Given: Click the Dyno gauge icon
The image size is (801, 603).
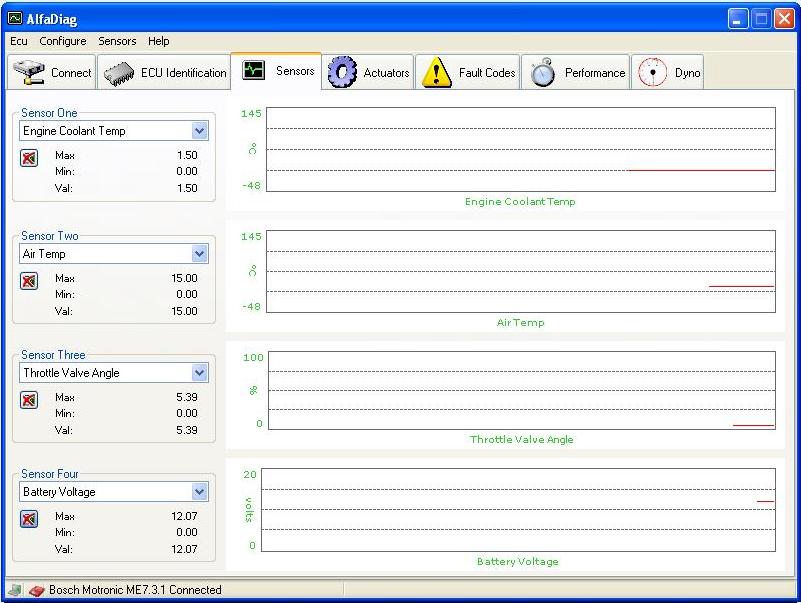Looking at the screenshot, I should click(x=652, y=72).
